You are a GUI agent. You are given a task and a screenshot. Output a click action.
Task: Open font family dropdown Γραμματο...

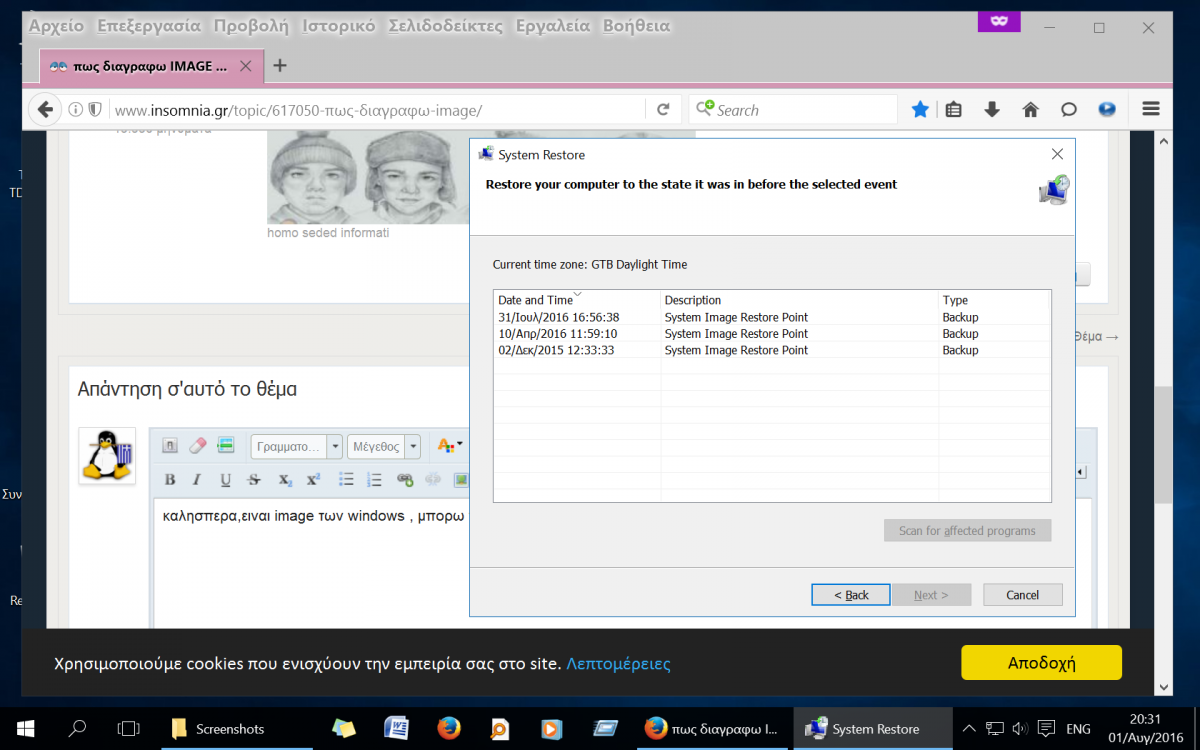297,446
